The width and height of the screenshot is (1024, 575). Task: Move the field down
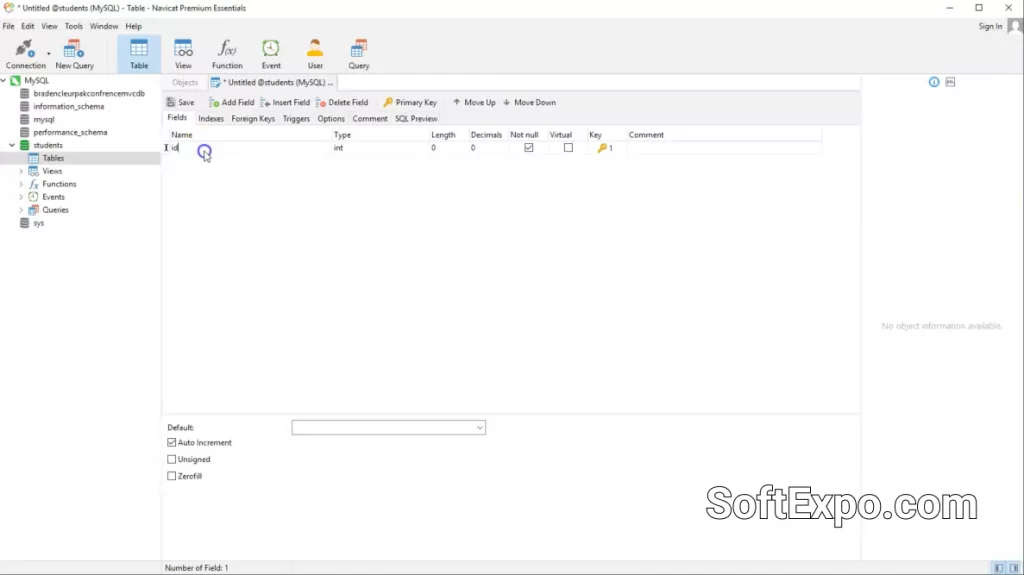[530, 103]
